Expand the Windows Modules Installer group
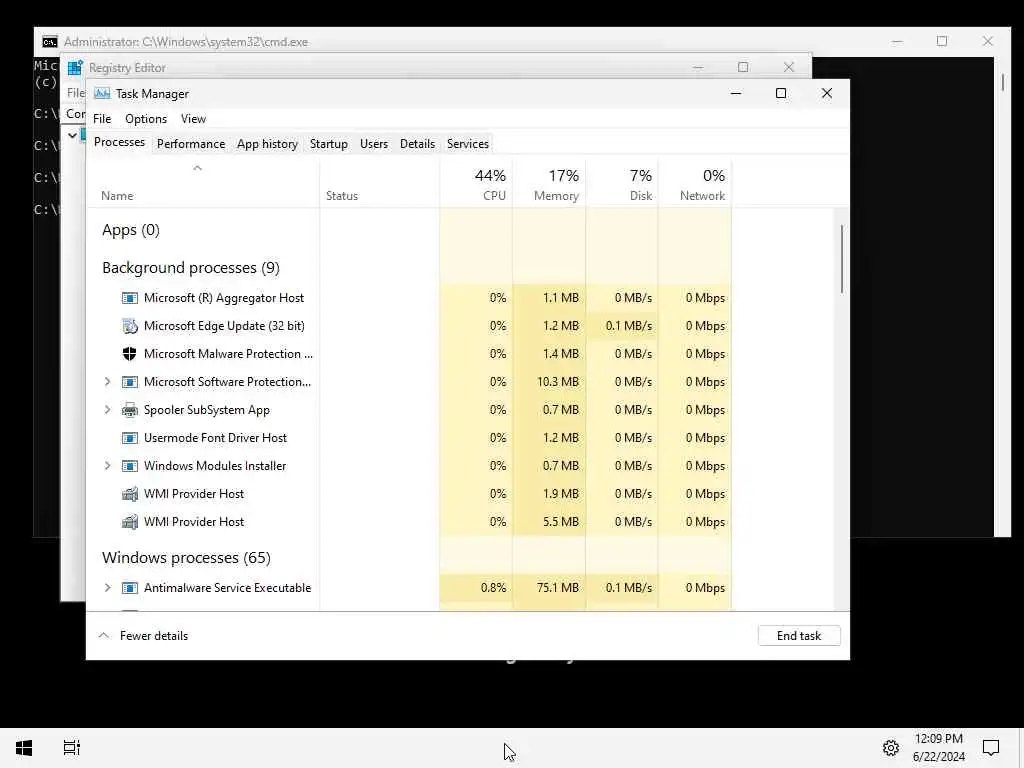 tap(107, 466)
